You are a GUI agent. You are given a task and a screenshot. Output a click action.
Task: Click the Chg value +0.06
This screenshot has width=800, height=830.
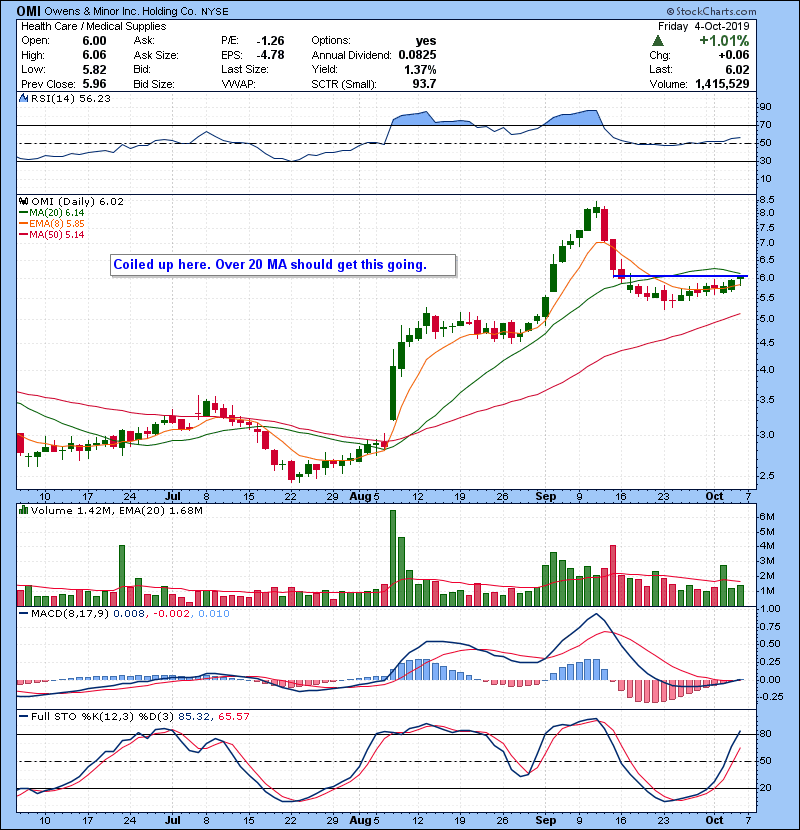[x=734, y=55]
